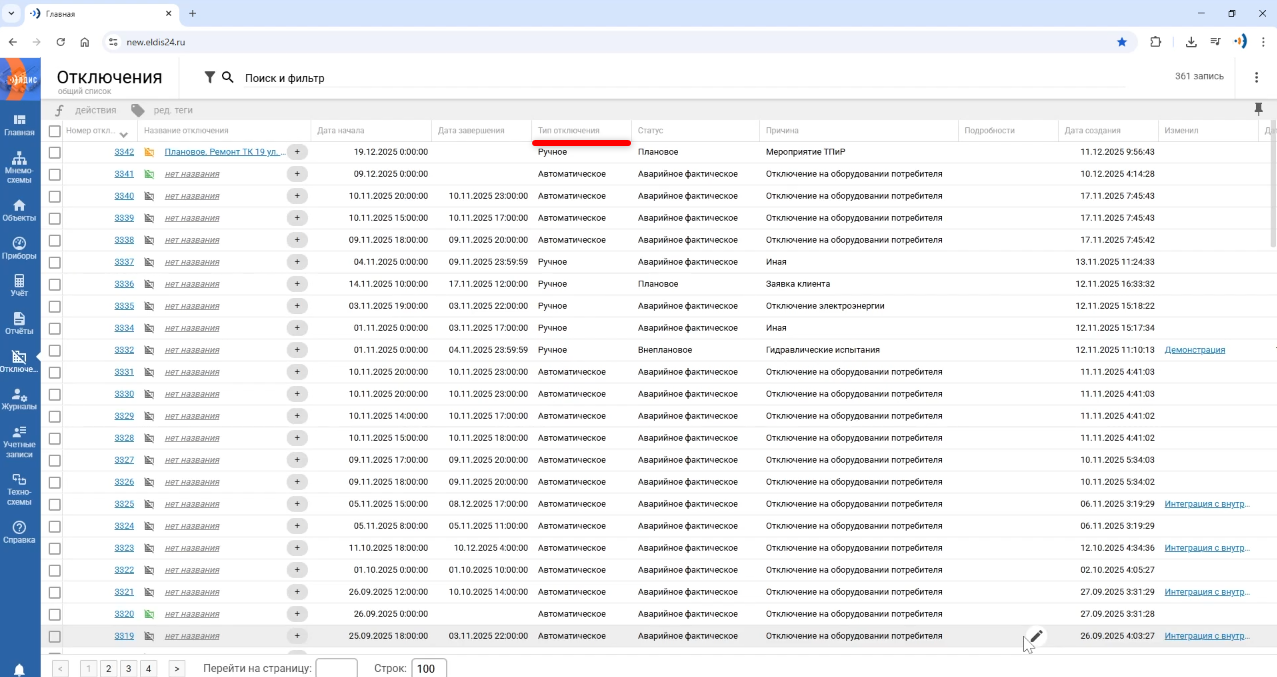Tick the checkbox for outage 3342
This screenshot has width=1277, height=677.
point(55,152)
